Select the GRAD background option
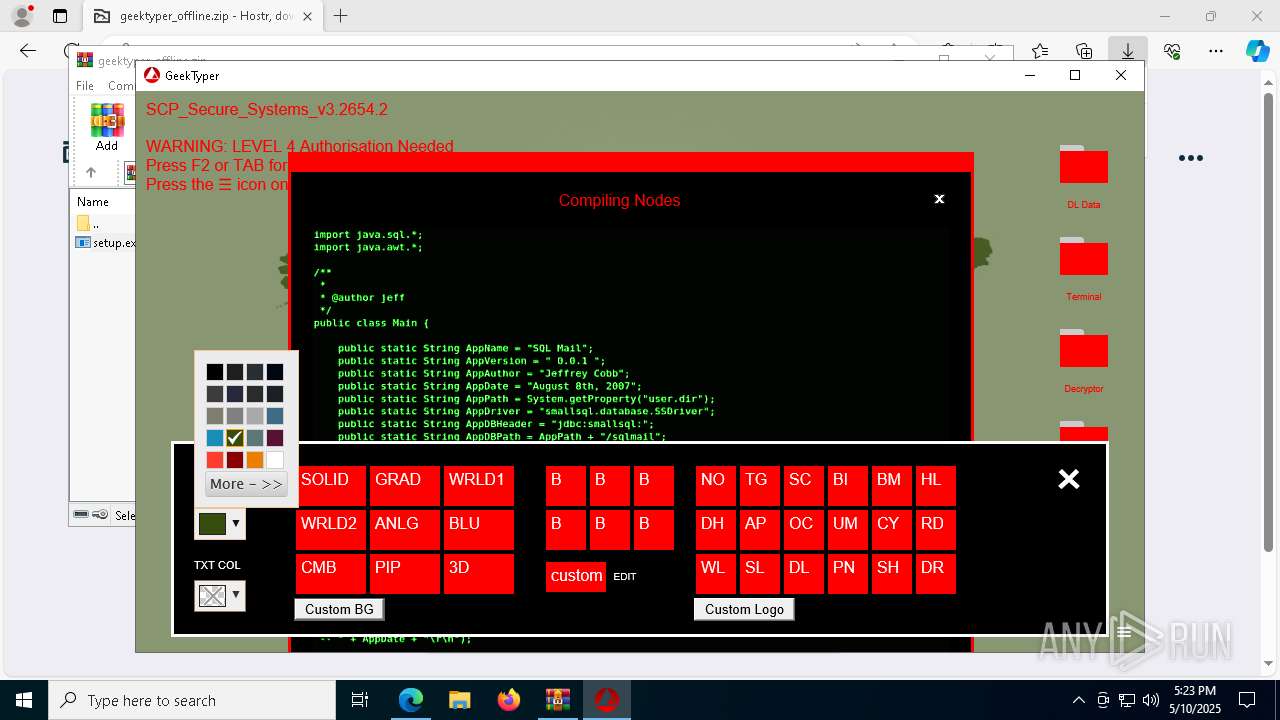The width and height of the screenshot is (1280, 720). tap(405, 486)
